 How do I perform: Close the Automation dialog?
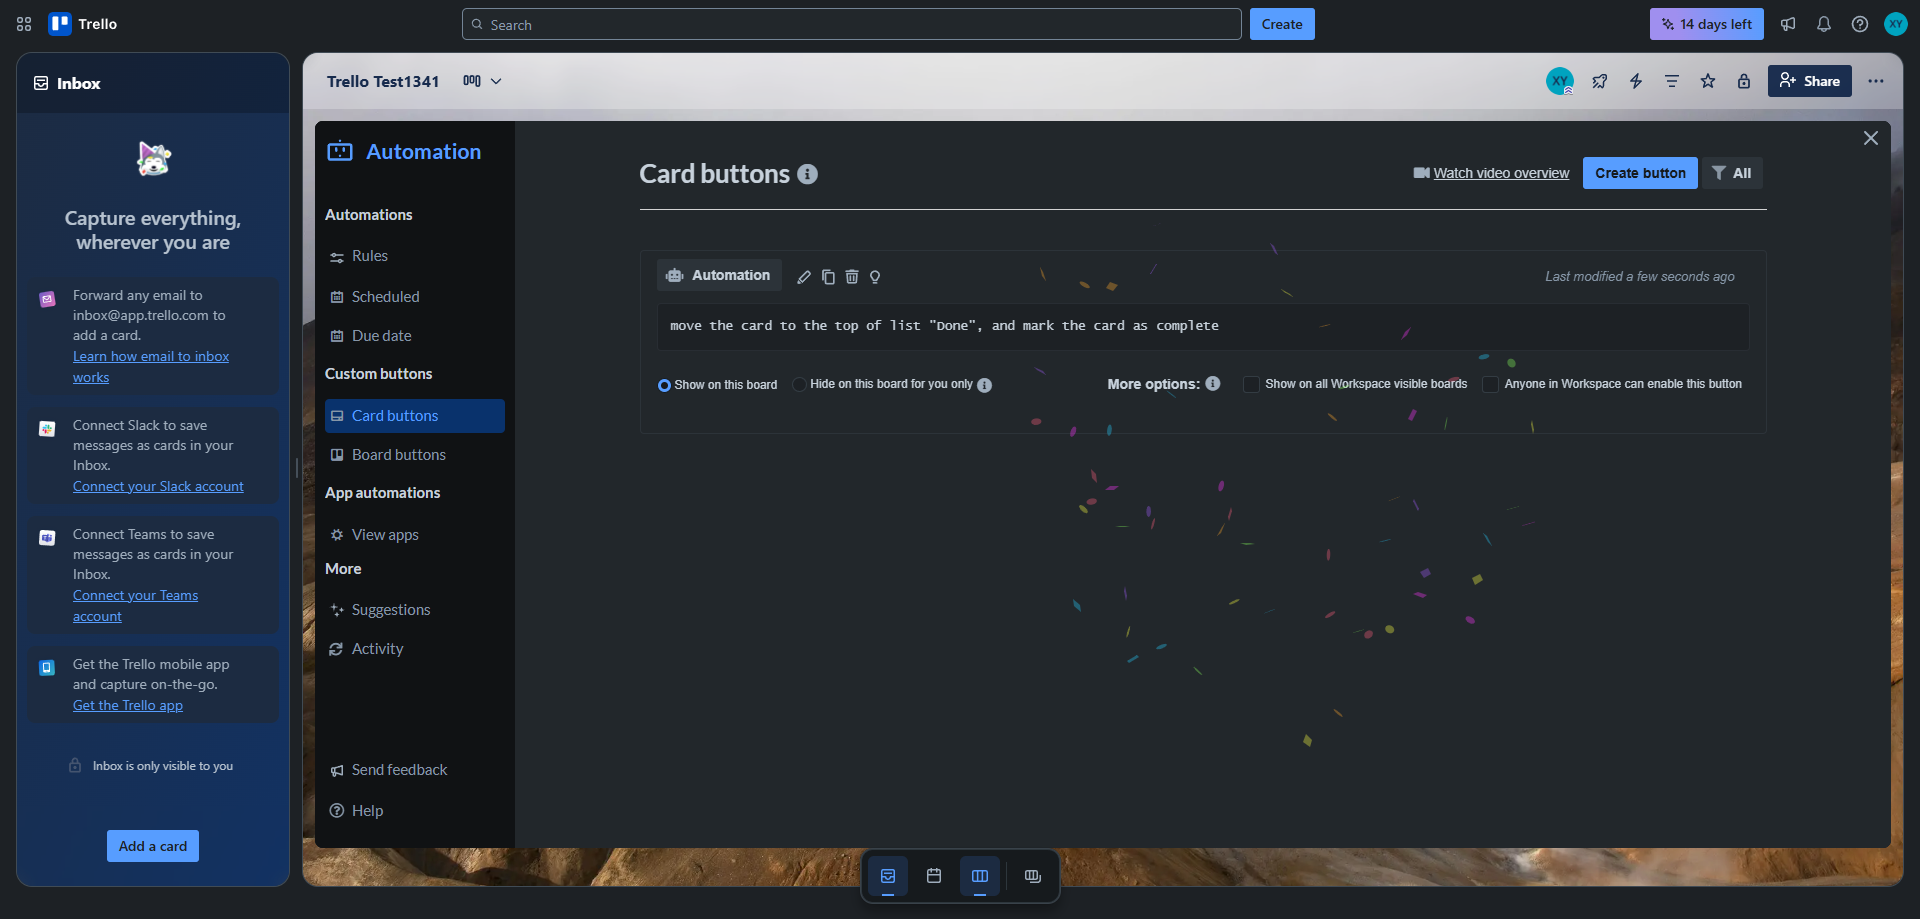tap(1871, 138)
